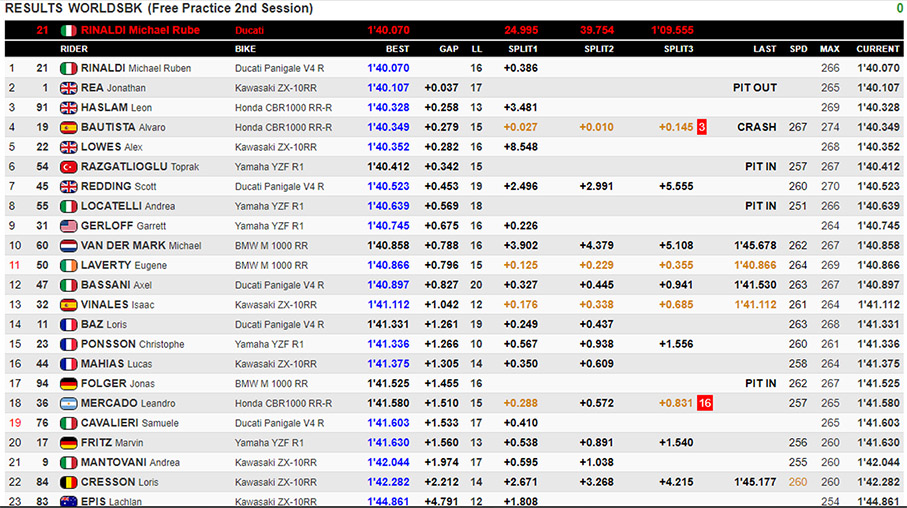Image resolution: width=907 pixels, height=508 pixels.
Task: Click the SPLIT2 column header
Action: pyautogui.click(x=599, y=49)
